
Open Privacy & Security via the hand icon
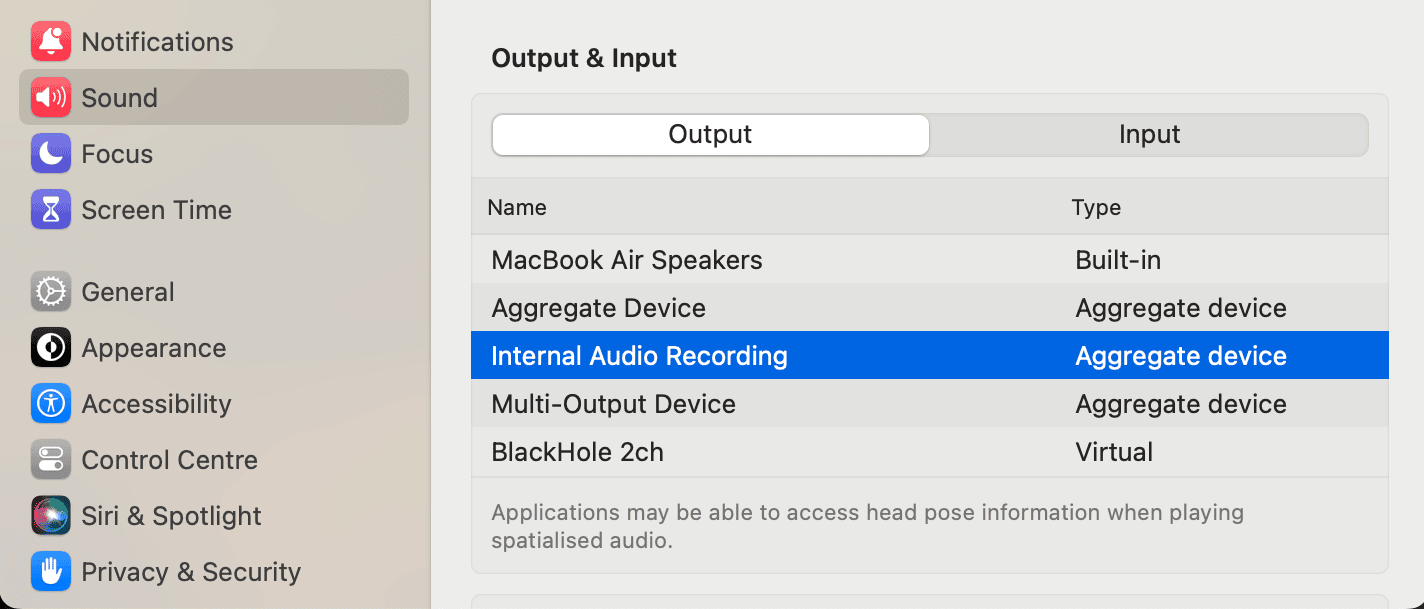pos(49,571)
